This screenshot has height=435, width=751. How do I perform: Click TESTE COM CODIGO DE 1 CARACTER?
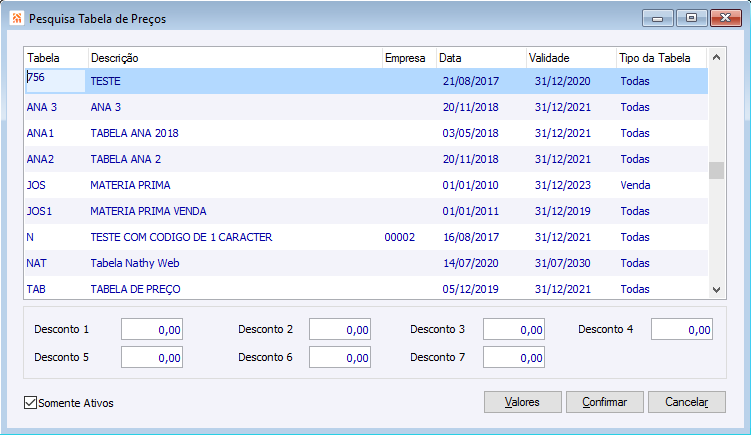click(x=181, y=237)
